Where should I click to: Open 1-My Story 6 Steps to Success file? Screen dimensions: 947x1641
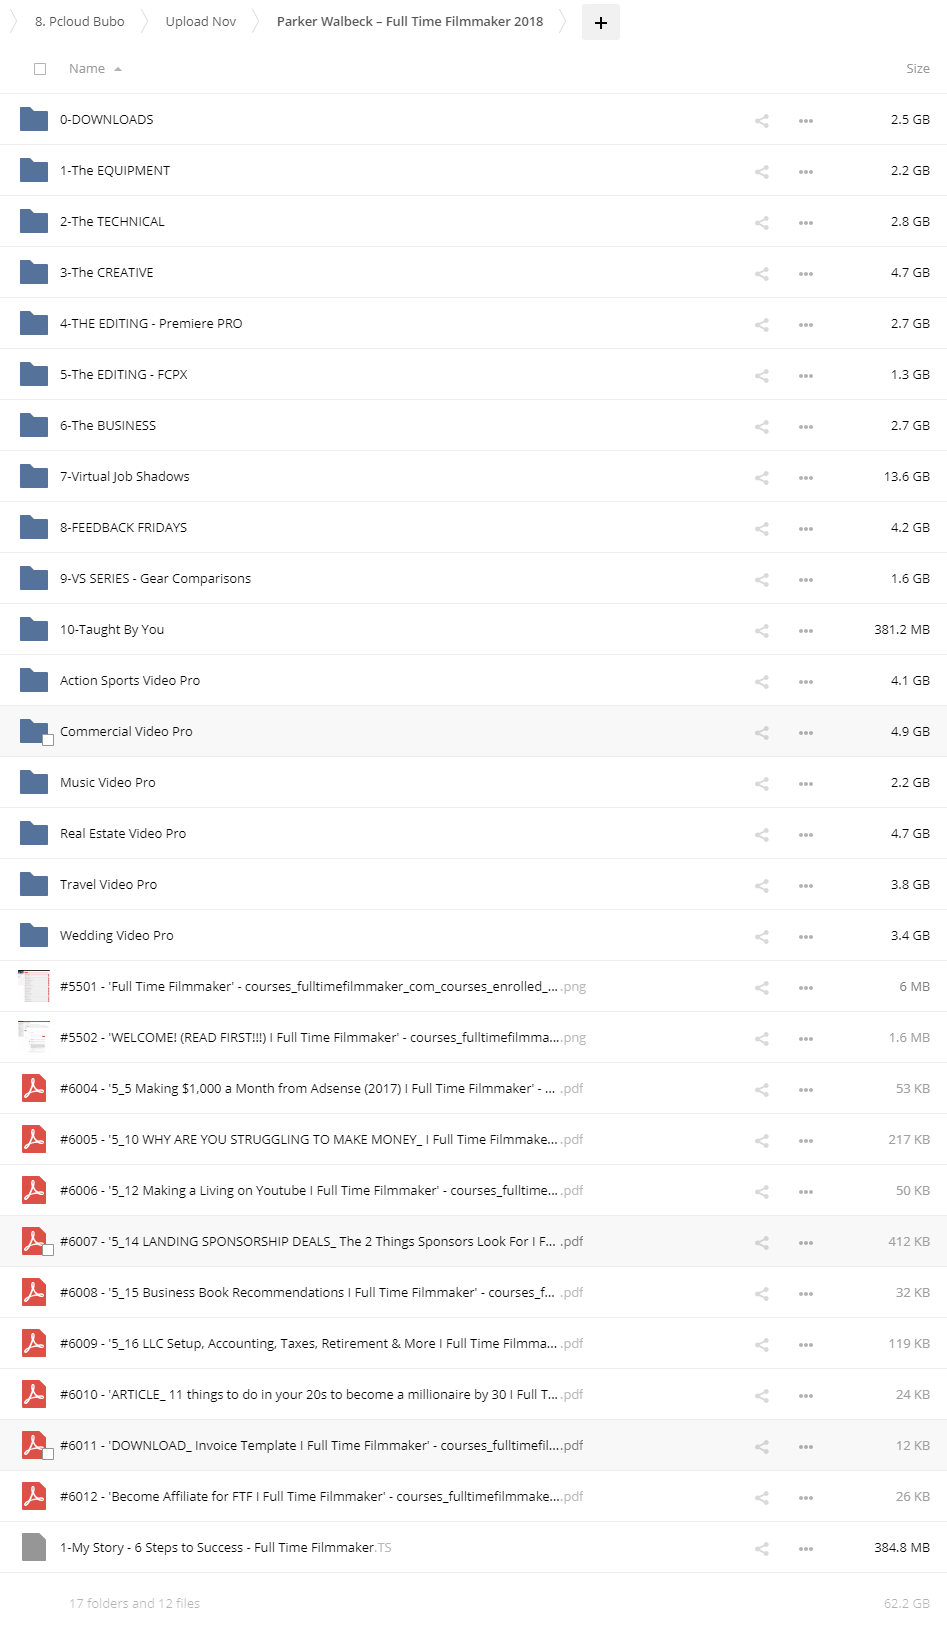(x=226, y=1547)
